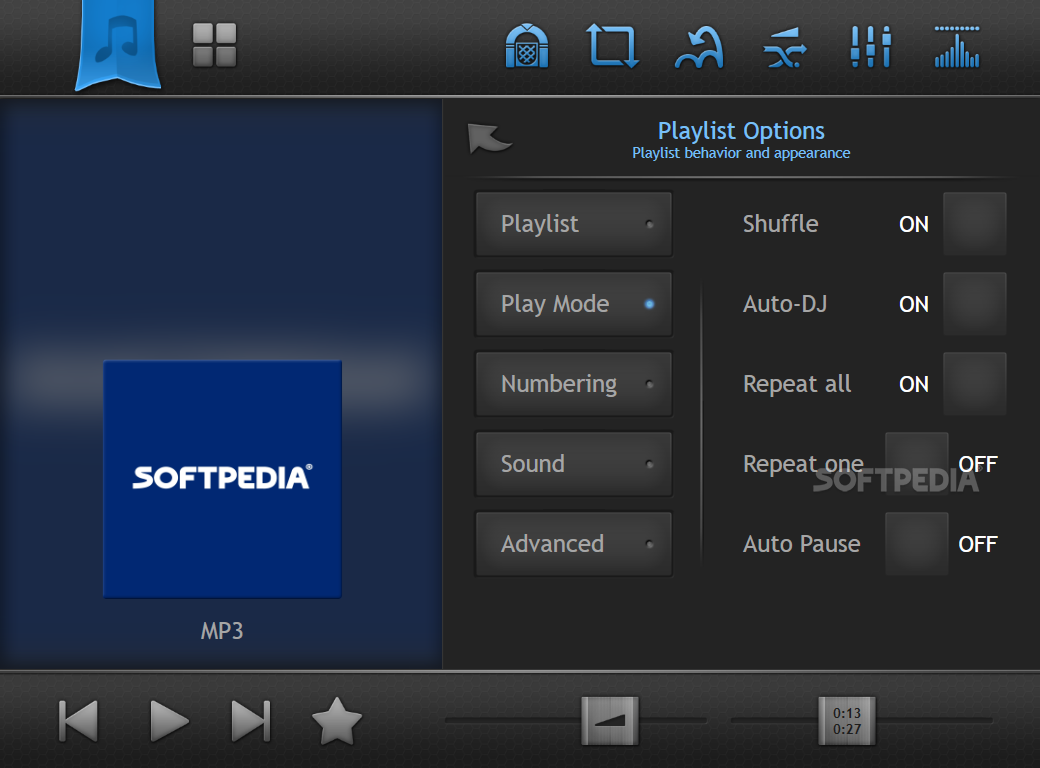1040x768 pixels.
Task: Open the equalizer sliders icon
Action: click(x=871, y=46)
